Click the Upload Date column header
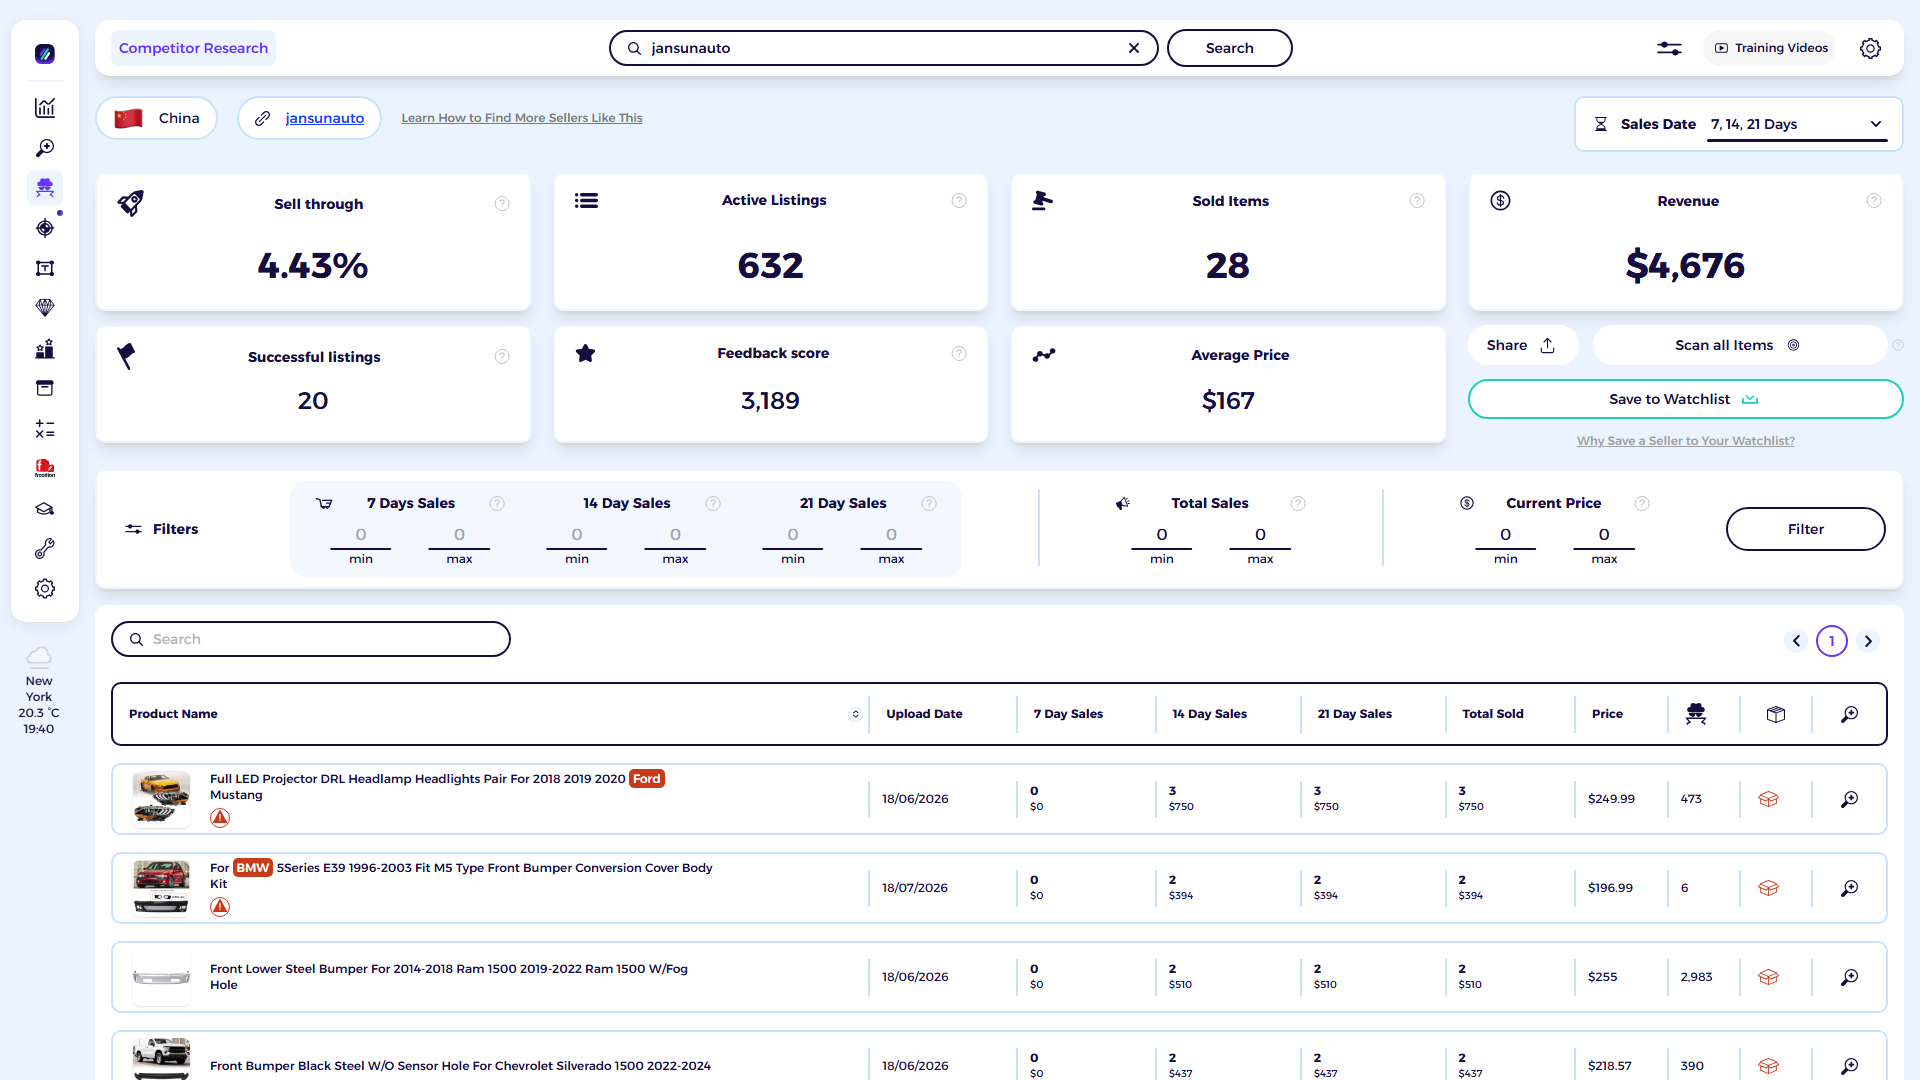The width and height of the screenshot is (1920, 1080). (924, 714)
